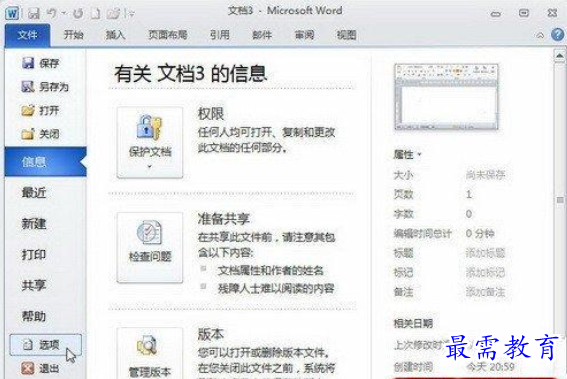567x379 pixels.
Task: Expand the 属性 (Properties) dropdown
Action: [x=408, y=155]
